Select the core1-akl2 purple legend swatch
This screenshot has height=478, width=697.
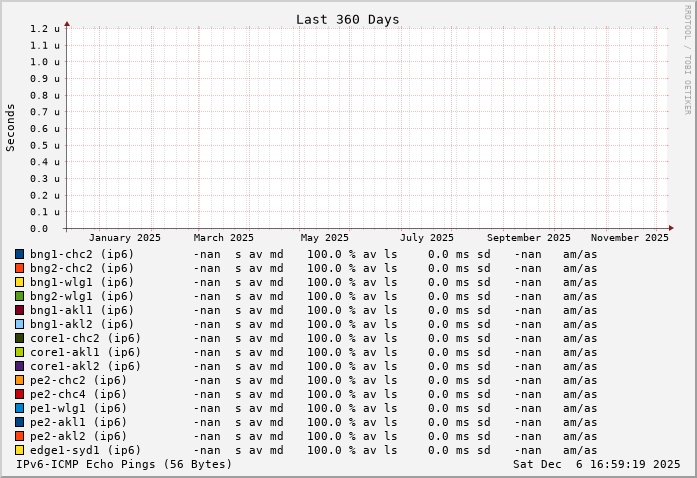click(19, 366)
